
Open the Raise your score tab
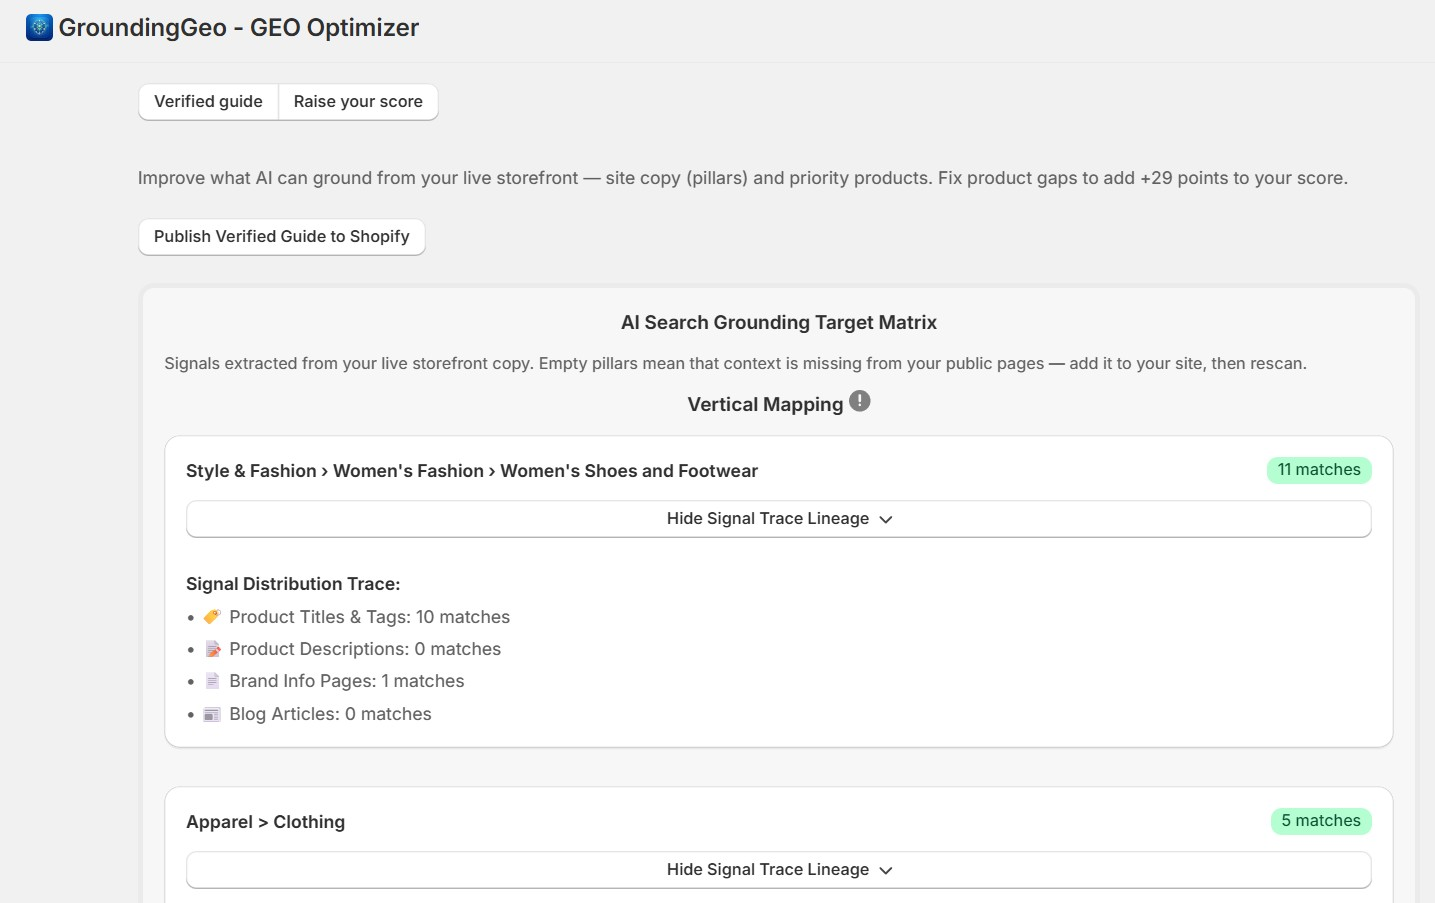pos(358,102)
